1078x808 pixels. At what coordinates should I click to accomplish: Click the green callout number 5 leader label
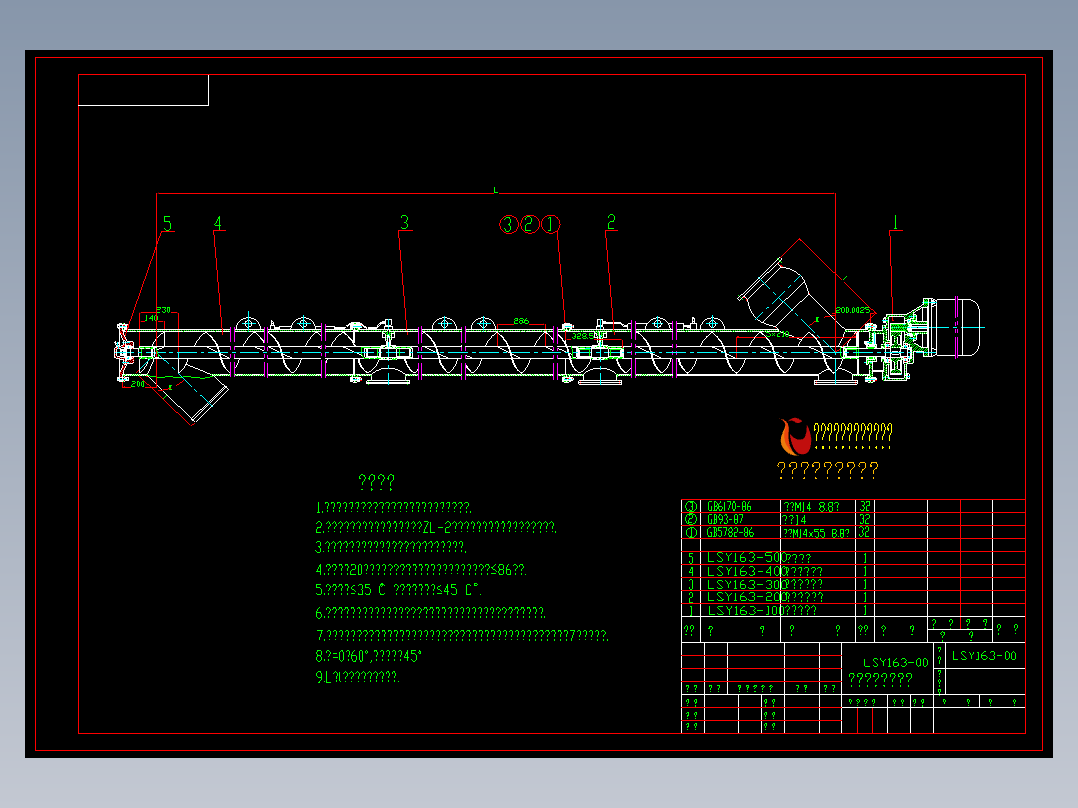click(x=167, y=223)
